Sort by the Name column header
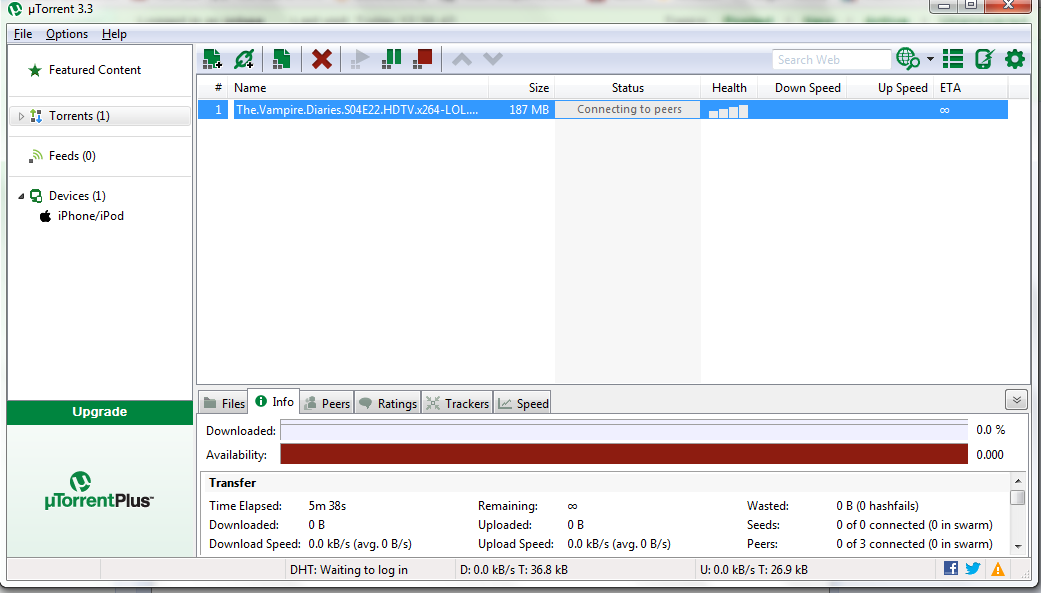The image size is (1041, 593). 359,88
